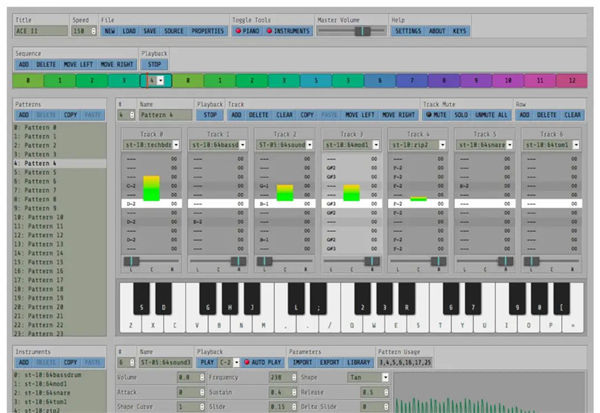Click SOLO in Track Mute
The width and height of the screenshot is (600, 413).
(x=461, y=115)
